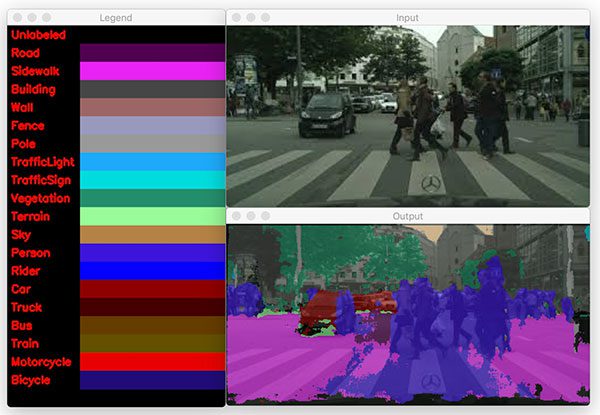600x415 pixels.
Task: Close the Output window
Action: (236, 216)
